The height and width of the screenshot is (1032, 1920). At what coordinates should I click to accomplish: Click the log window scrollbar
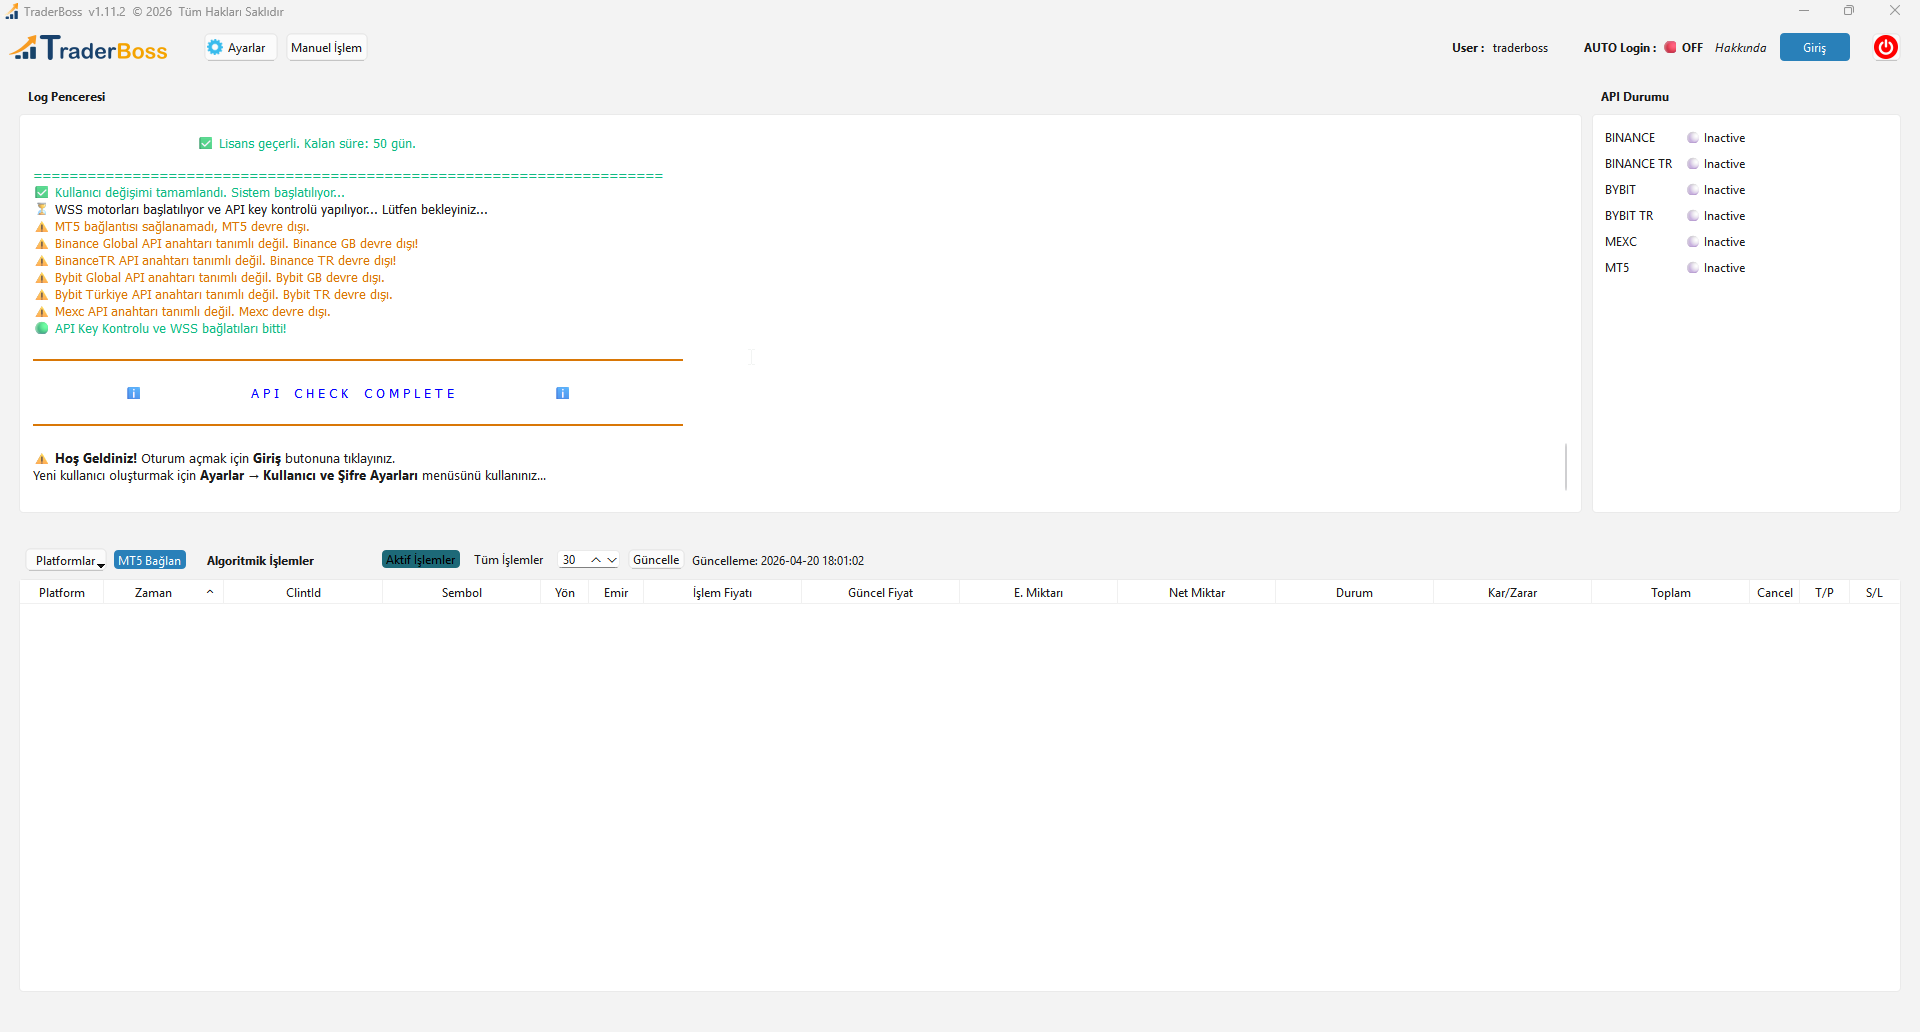pyautogui.click(x=1566, y=467)
